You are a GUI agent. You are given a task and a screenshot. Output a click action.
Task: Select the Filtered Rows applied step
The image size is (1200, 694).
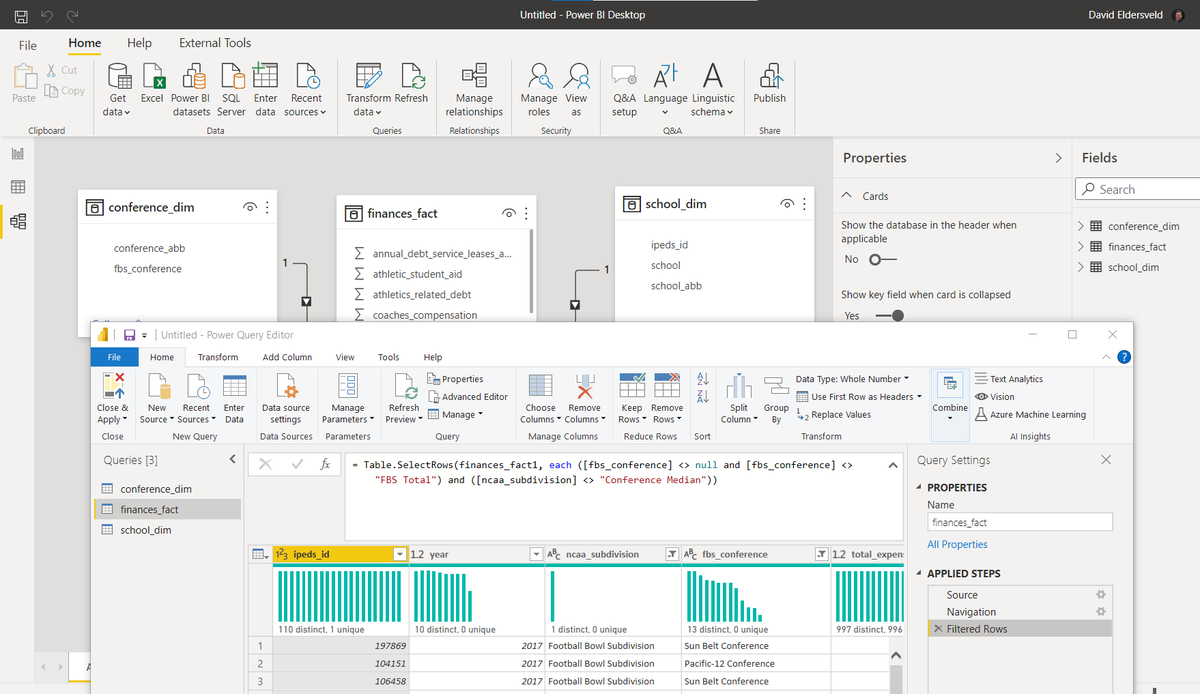coord(1020,629)
